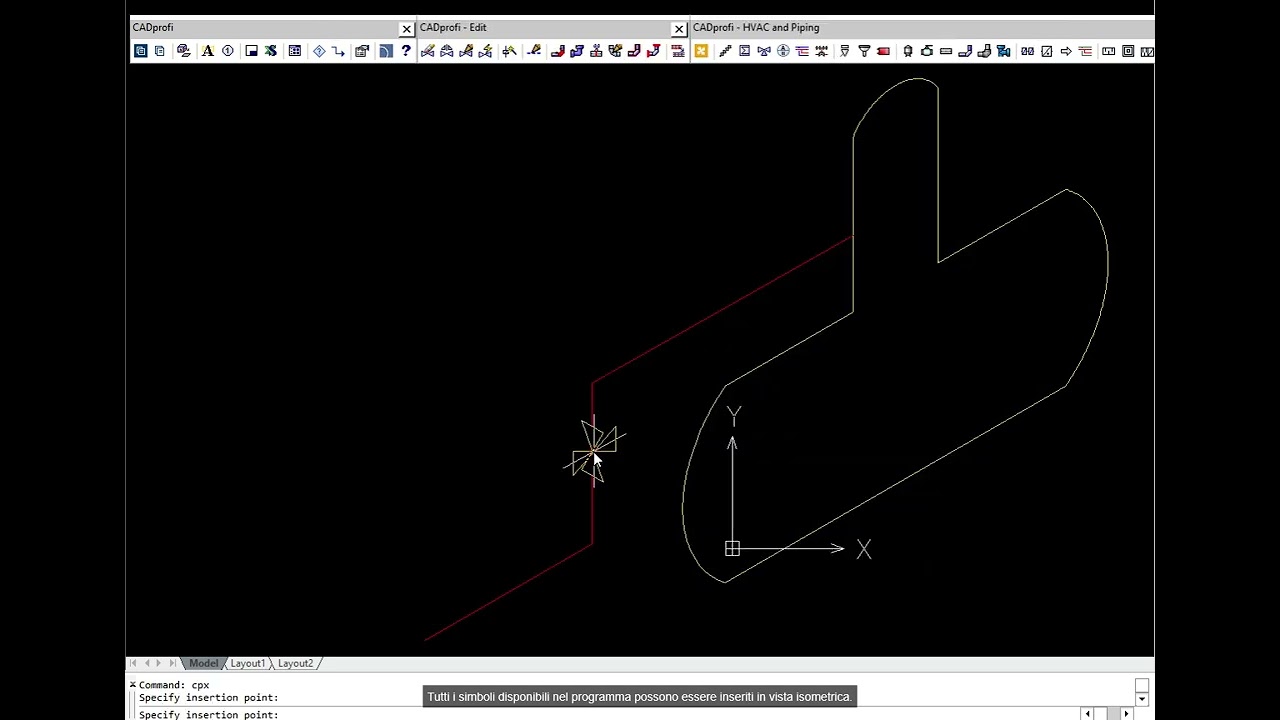Click the stair-step line HVAC icon
The height and width of the screenshot is (720, 1280).
coord(725,51)
